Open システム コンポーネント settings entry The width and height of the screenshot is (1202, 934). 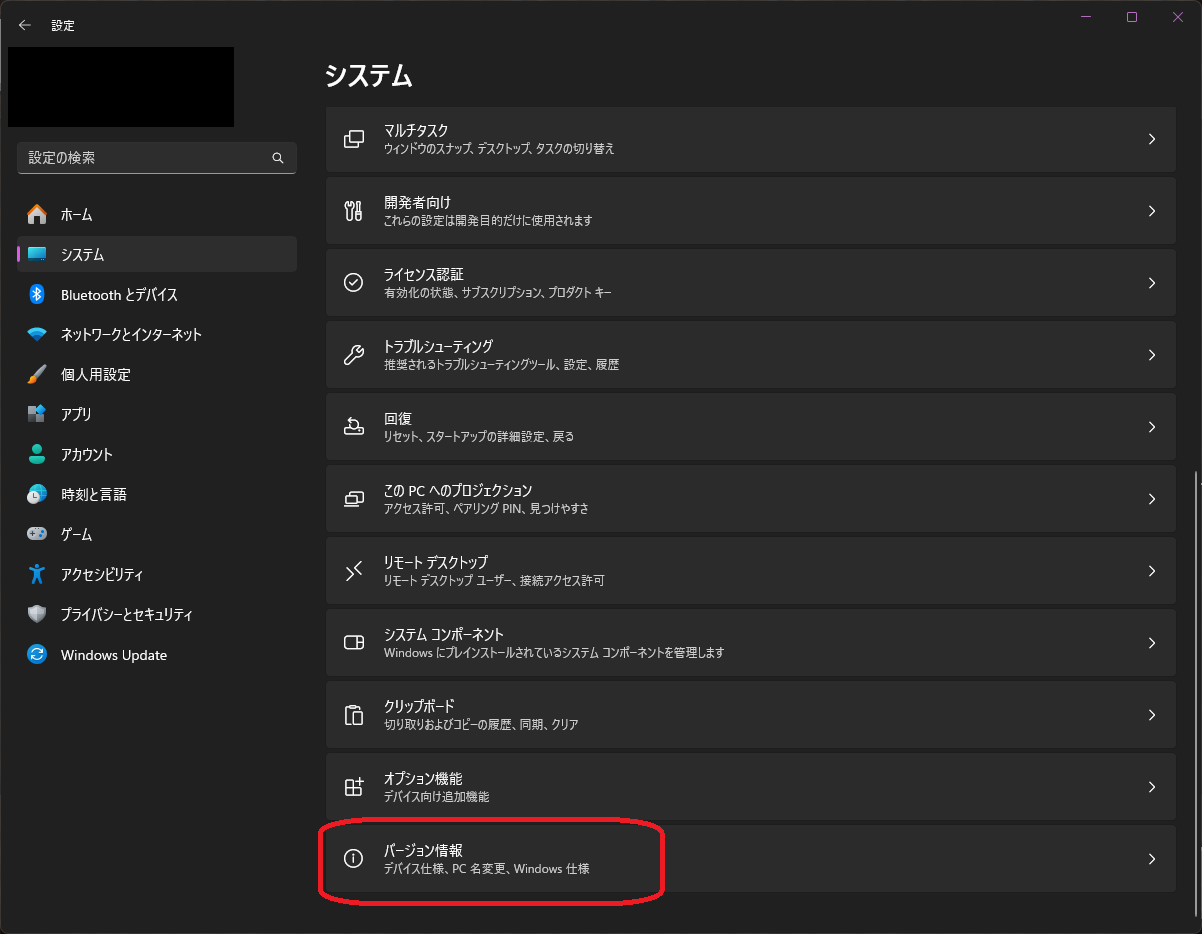(x=750, y=643)
